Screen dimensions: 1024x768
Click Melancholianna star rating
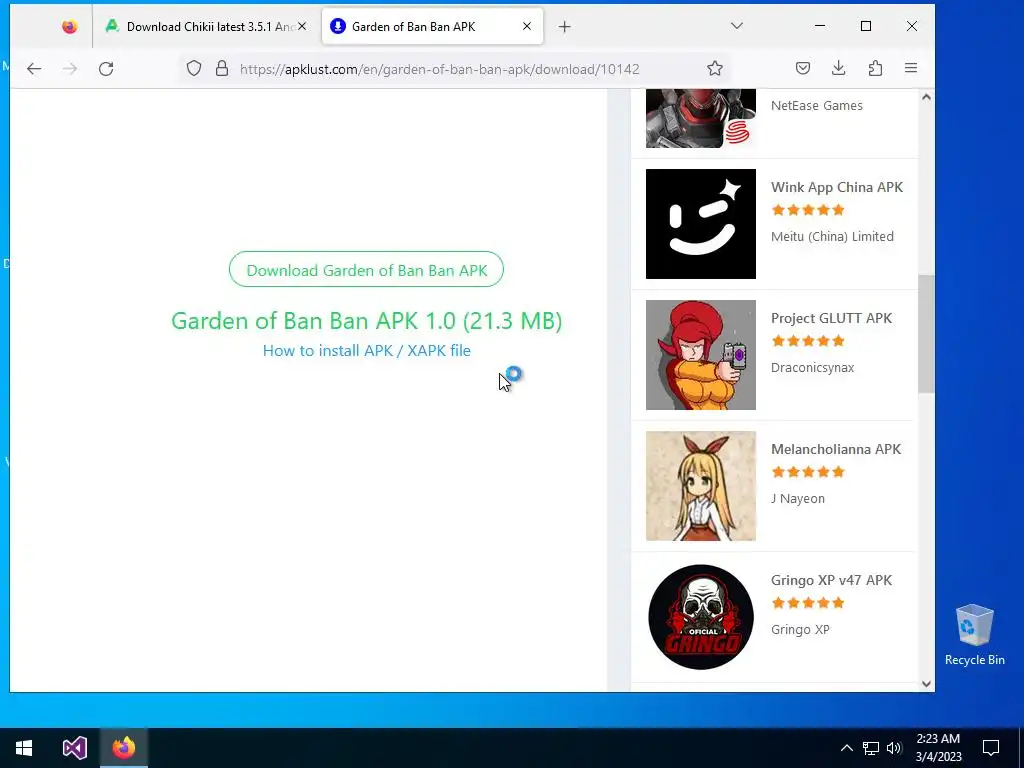coord(808,472)
